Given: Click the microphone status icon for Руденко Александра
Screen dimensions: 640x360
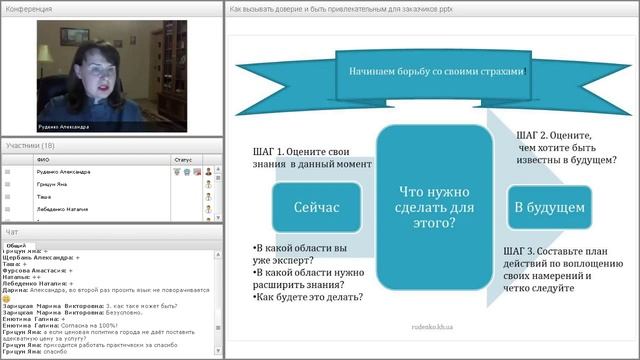Looking at the screenshot, I should (177, 172).
